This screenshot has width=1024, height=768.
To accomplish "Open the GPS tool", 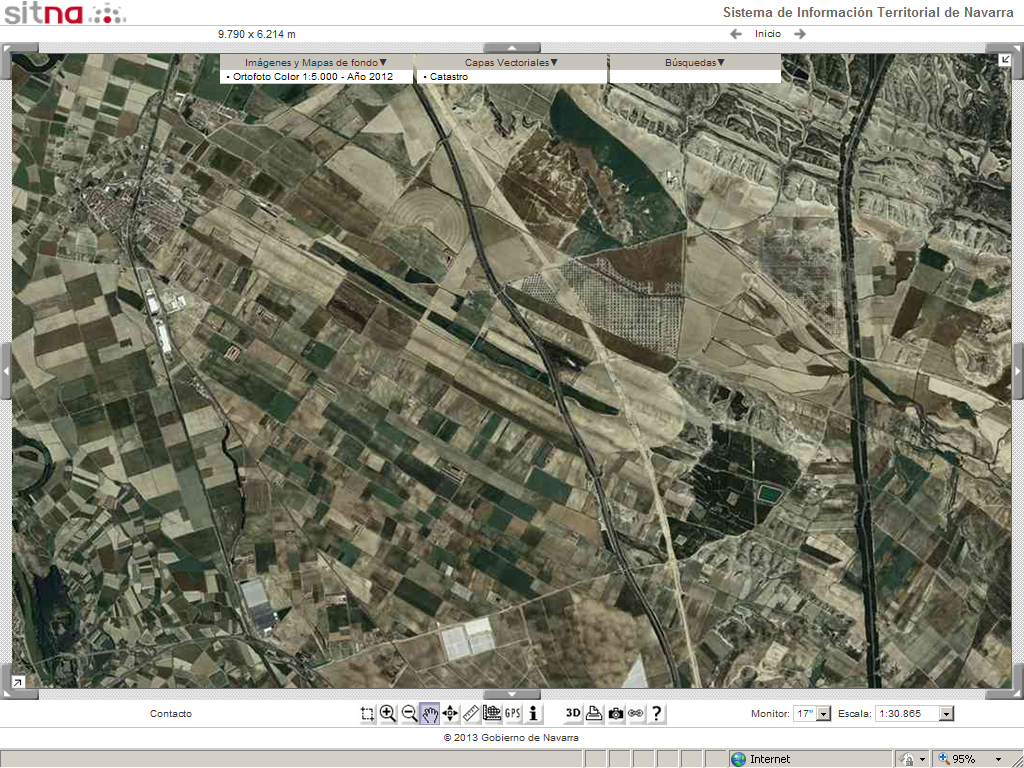I will click(x=513, y=713).
